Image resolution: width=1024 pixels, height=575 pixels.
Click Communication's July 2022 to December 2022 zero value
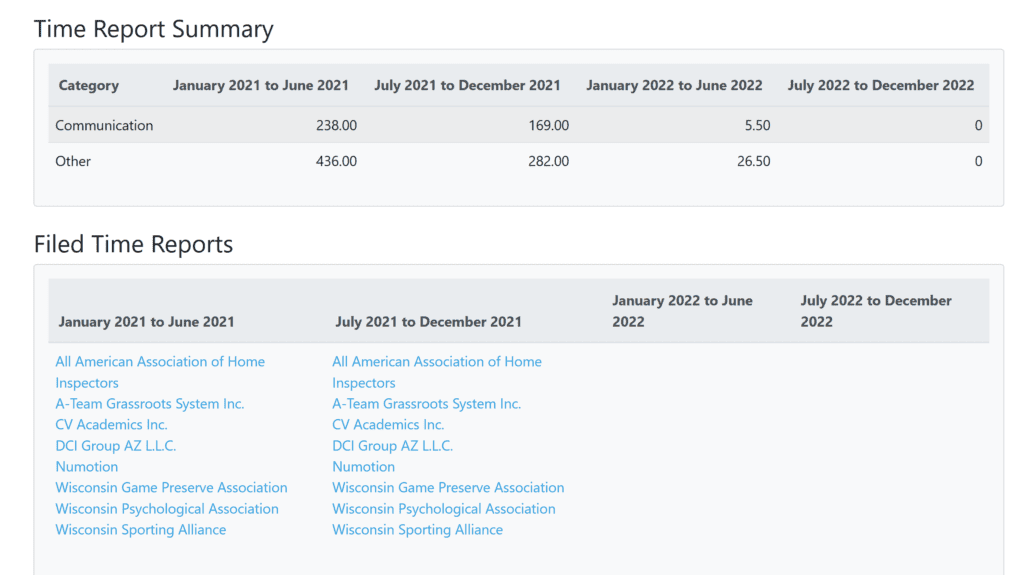[x=978, y=125]
